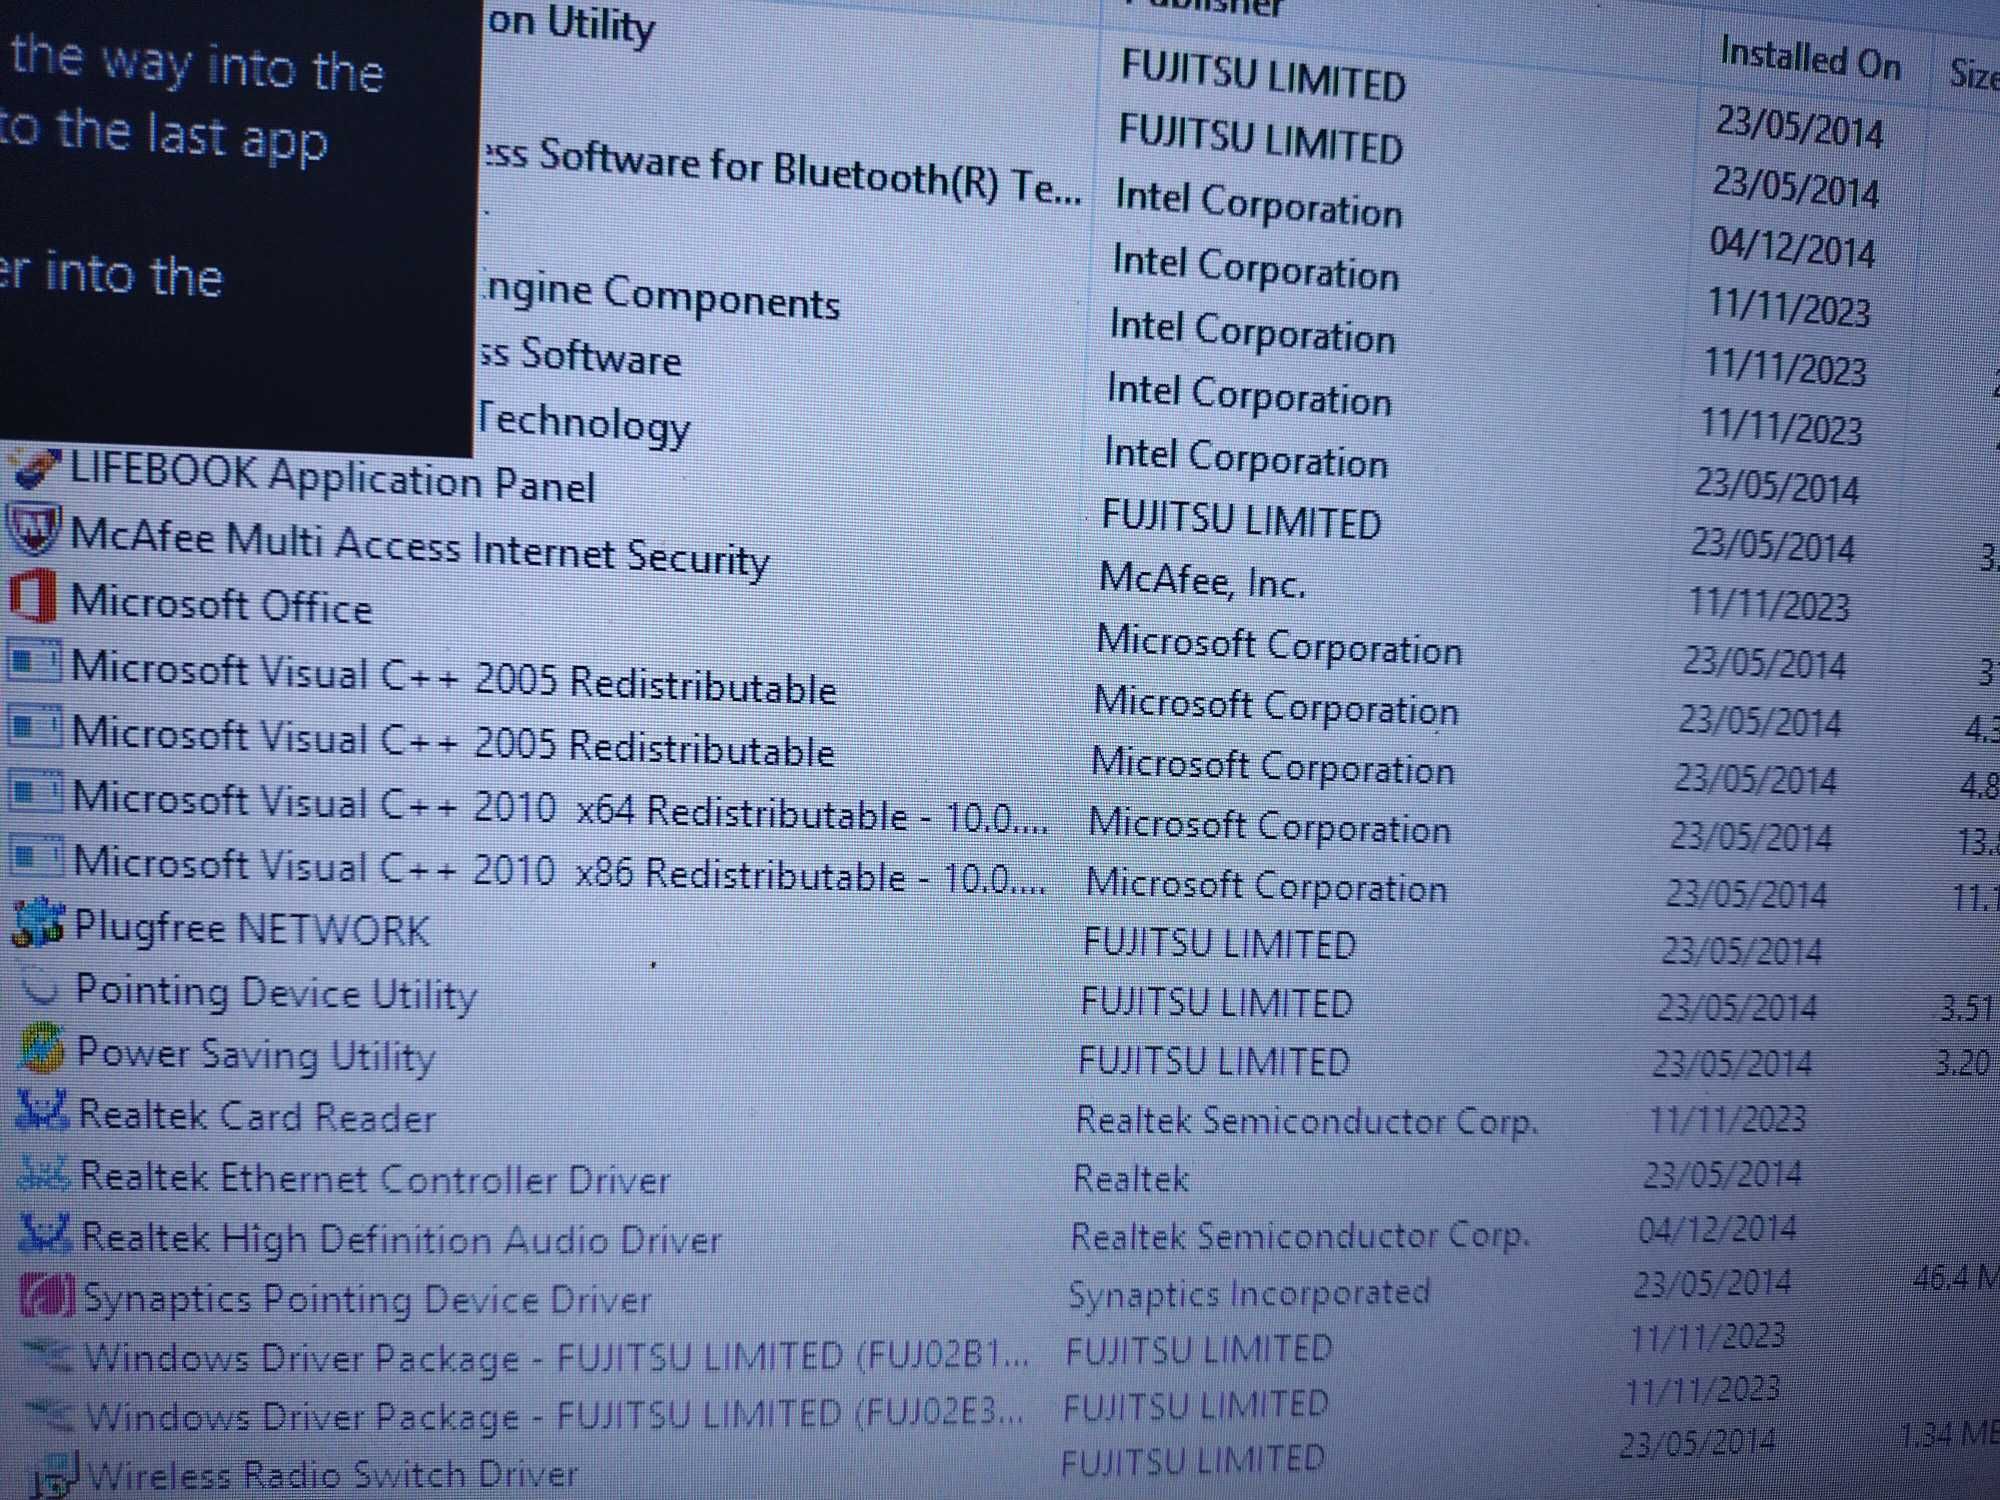Click the Realtek Ethernet Controller Driver icon
The width and height of the screenshot is (2000, 1500).
44,1172
